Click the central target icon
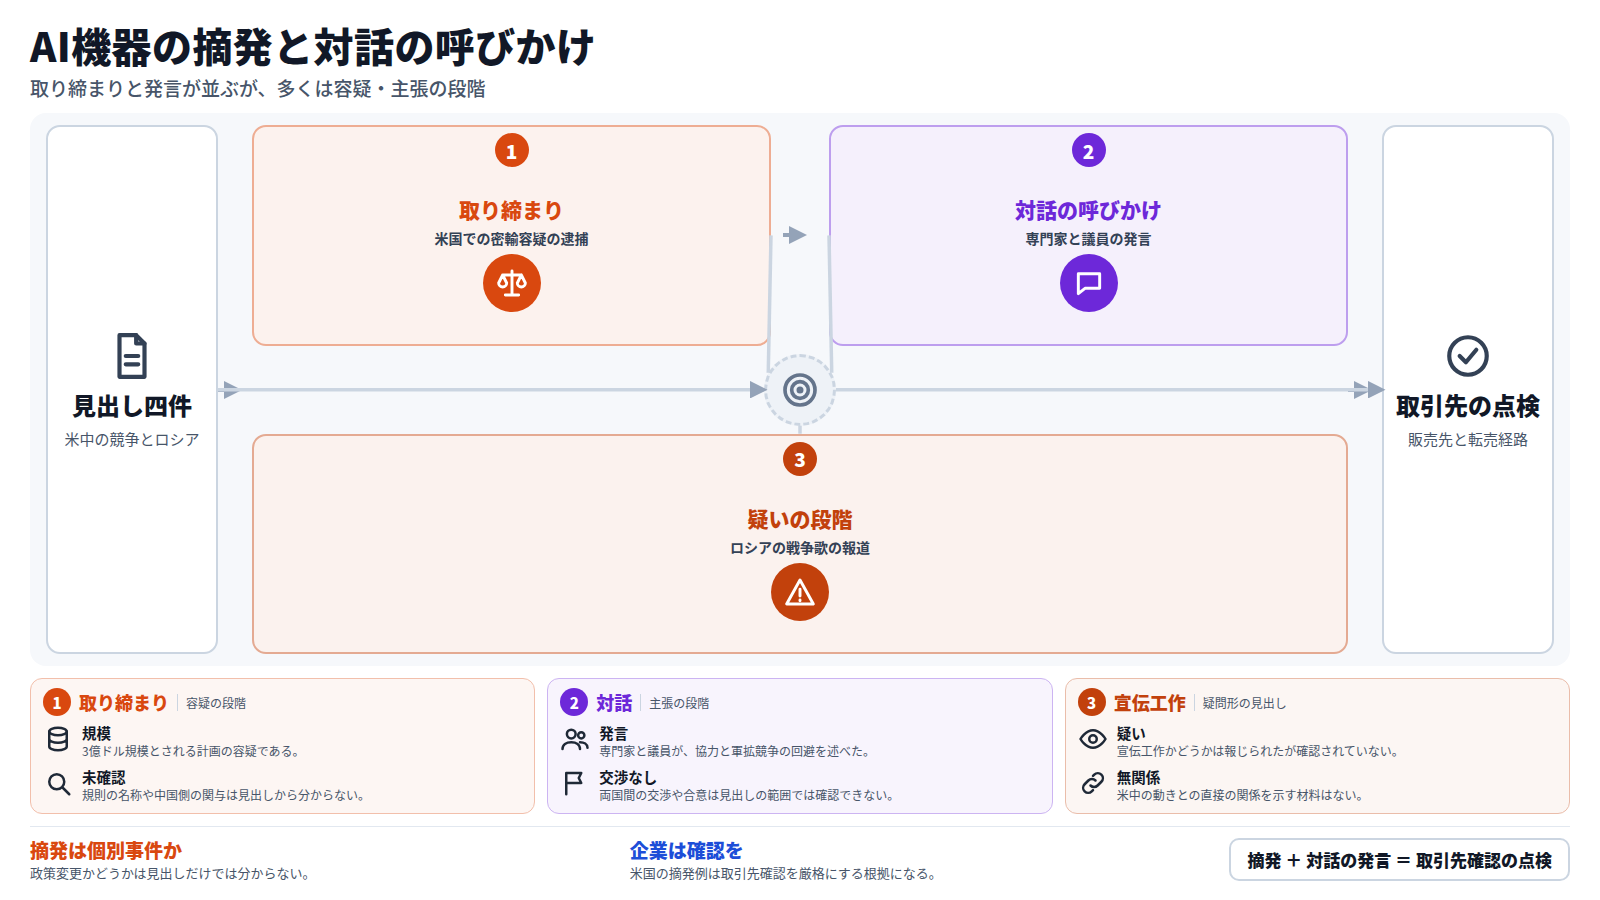 pos(799,390)
